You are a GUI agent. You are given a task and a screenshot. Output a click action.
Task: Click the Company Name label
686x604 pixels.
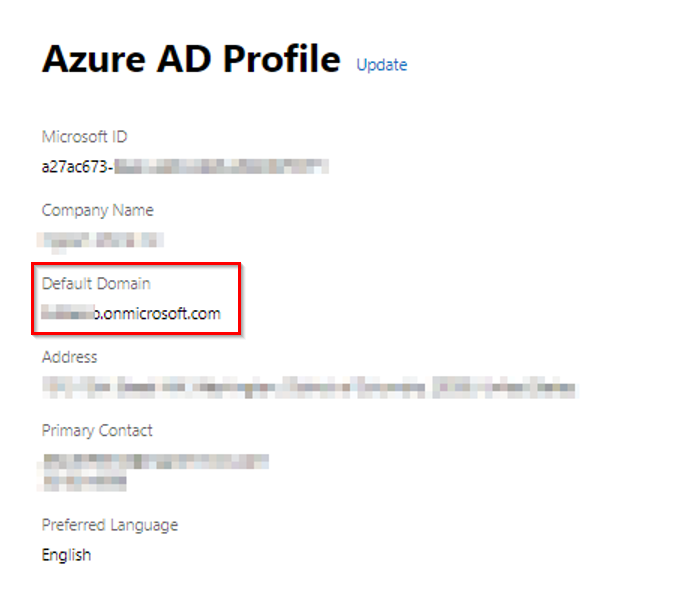(97, 211)
